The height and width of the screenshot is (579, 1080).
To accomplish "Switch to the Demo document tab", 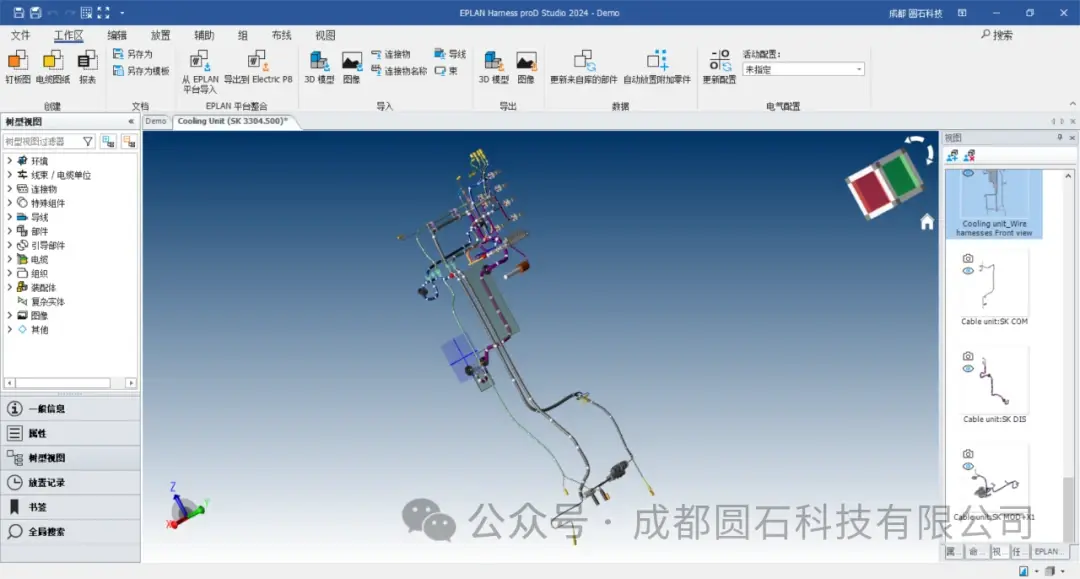I will tap(156, 121).
